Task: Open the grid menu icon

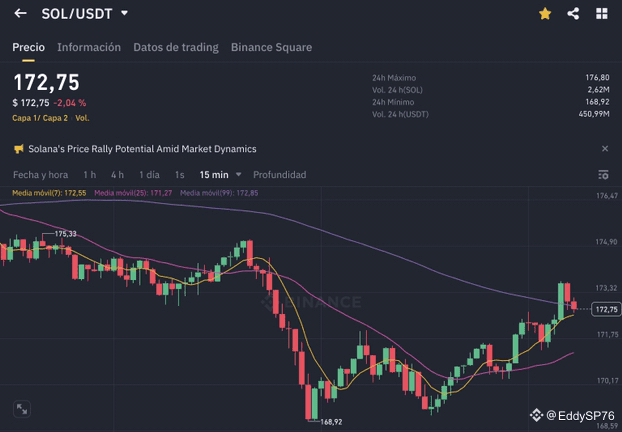Action: 601,14
